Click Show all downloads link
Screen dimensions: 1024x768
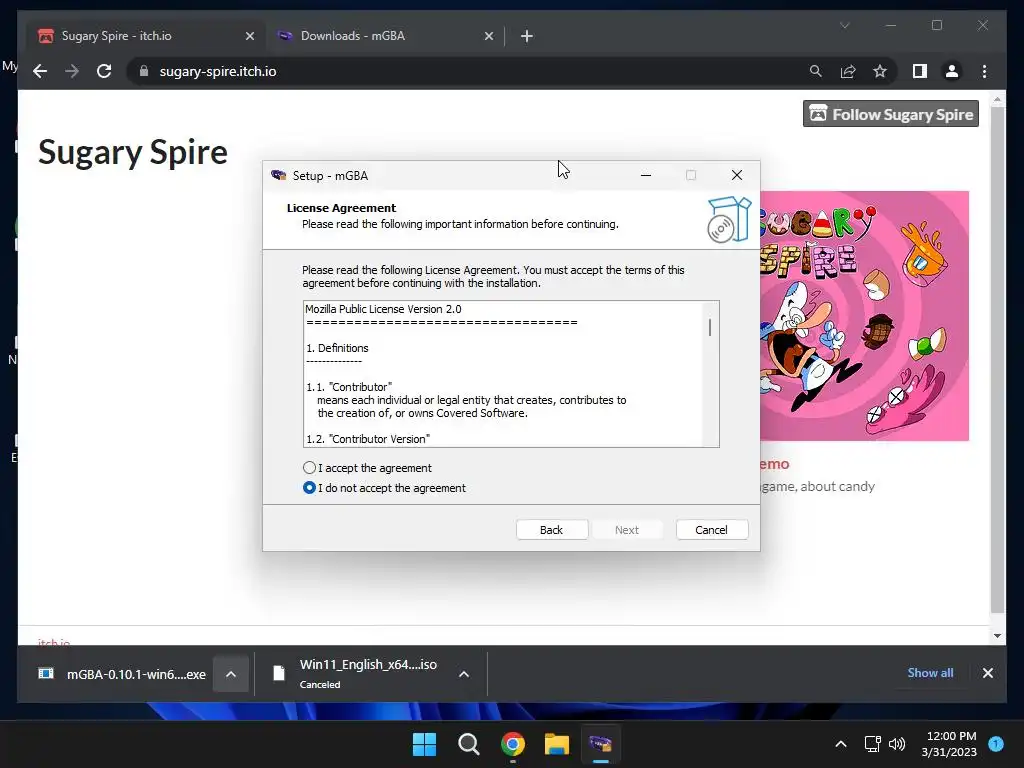coord(930,673)
